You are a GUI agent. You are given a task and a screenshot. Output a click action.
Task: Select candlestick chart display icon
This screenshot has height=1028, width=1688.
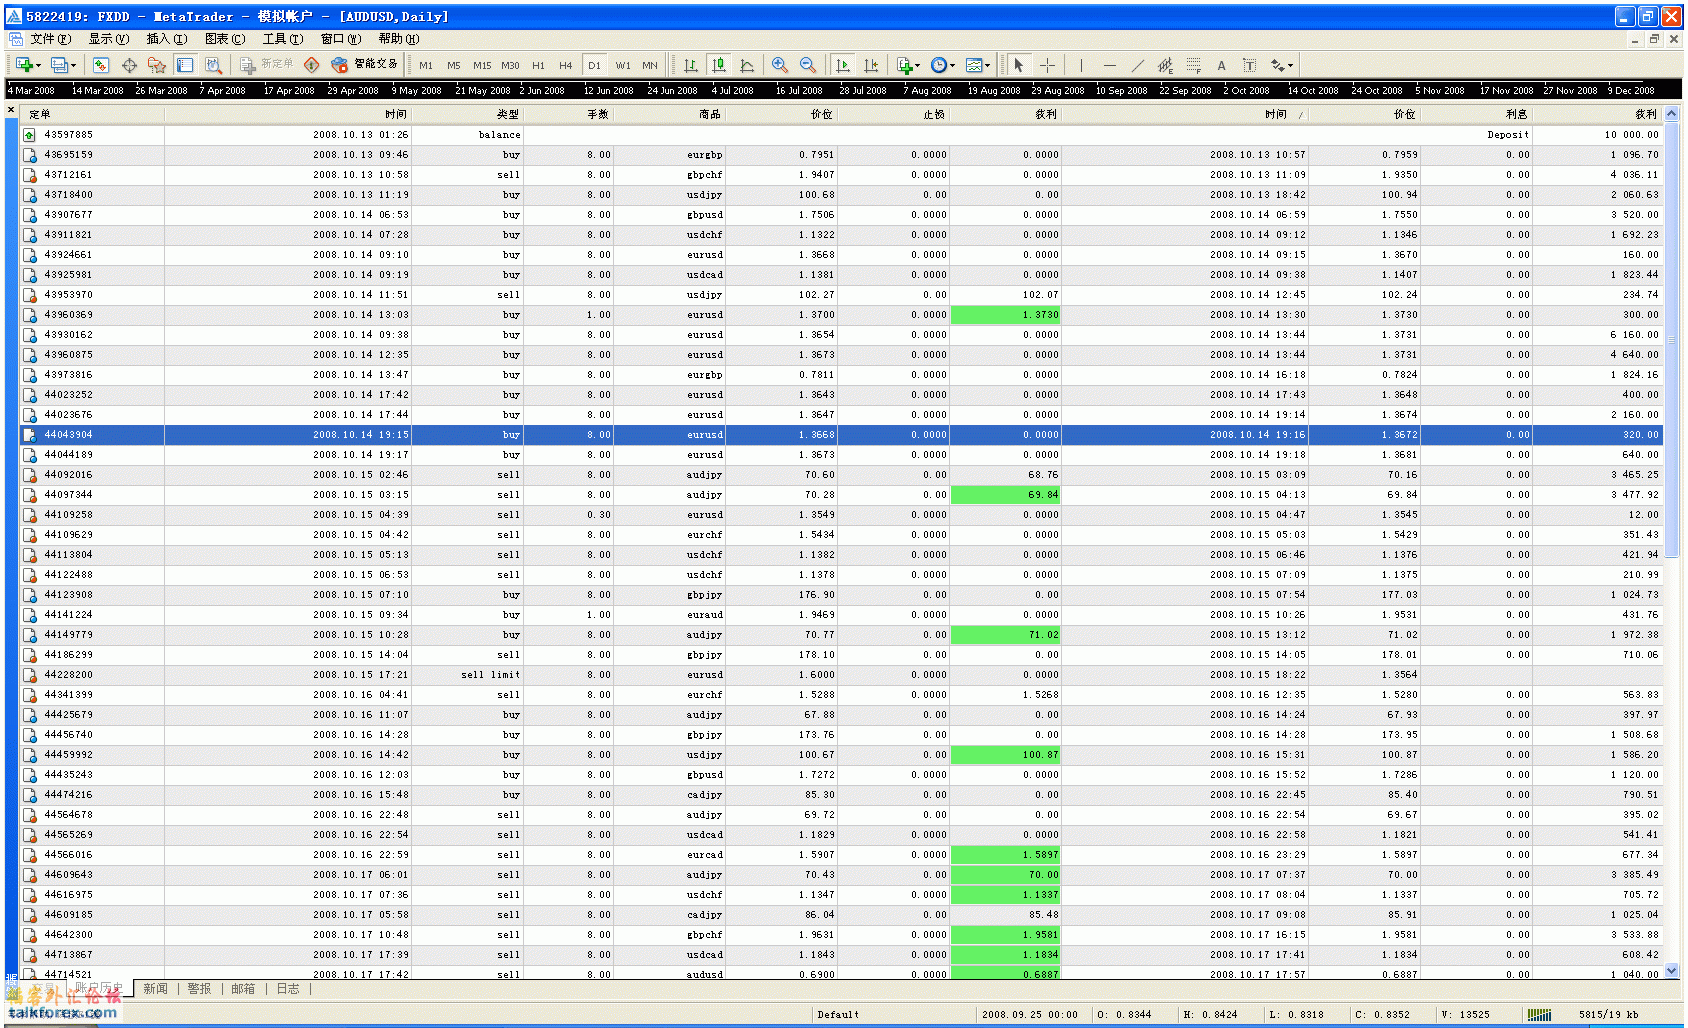[718, 65]
